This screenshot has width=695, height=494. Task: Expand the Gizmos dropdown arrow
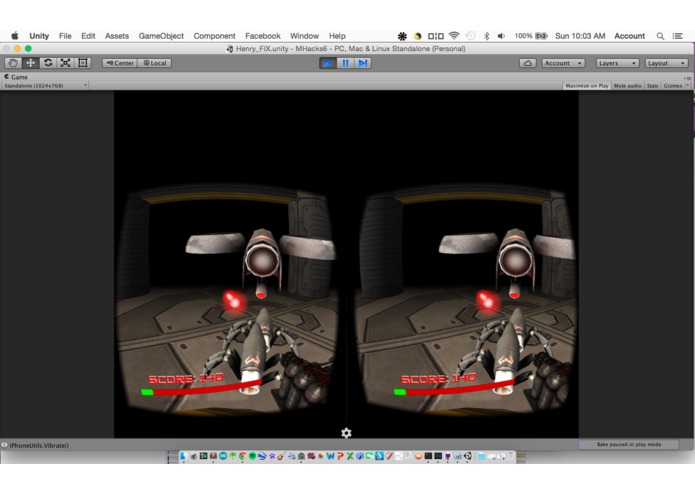point(687,86)
